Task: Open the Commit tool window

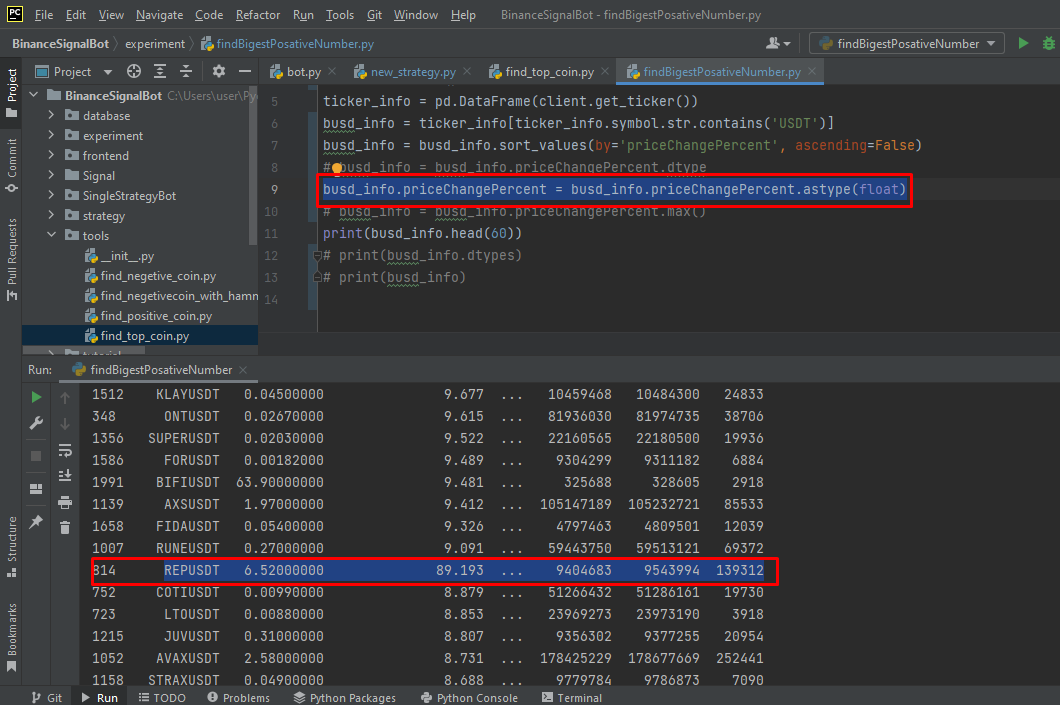Action: [x=11, y=165]
